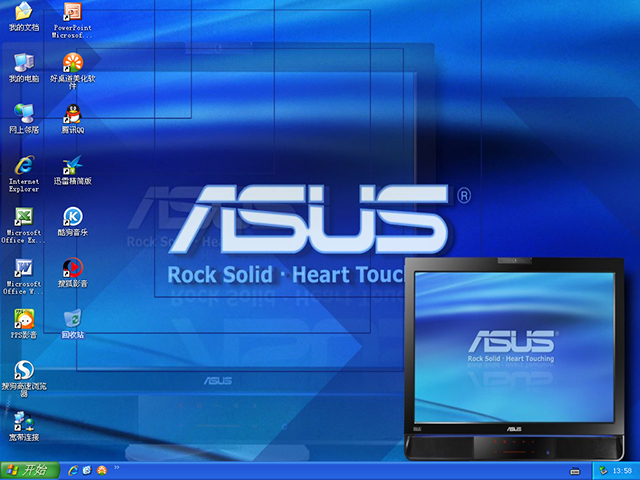
Task: Click the Broadband Connection (宽带连接) shortcut
Action: [x=24, y=421]
